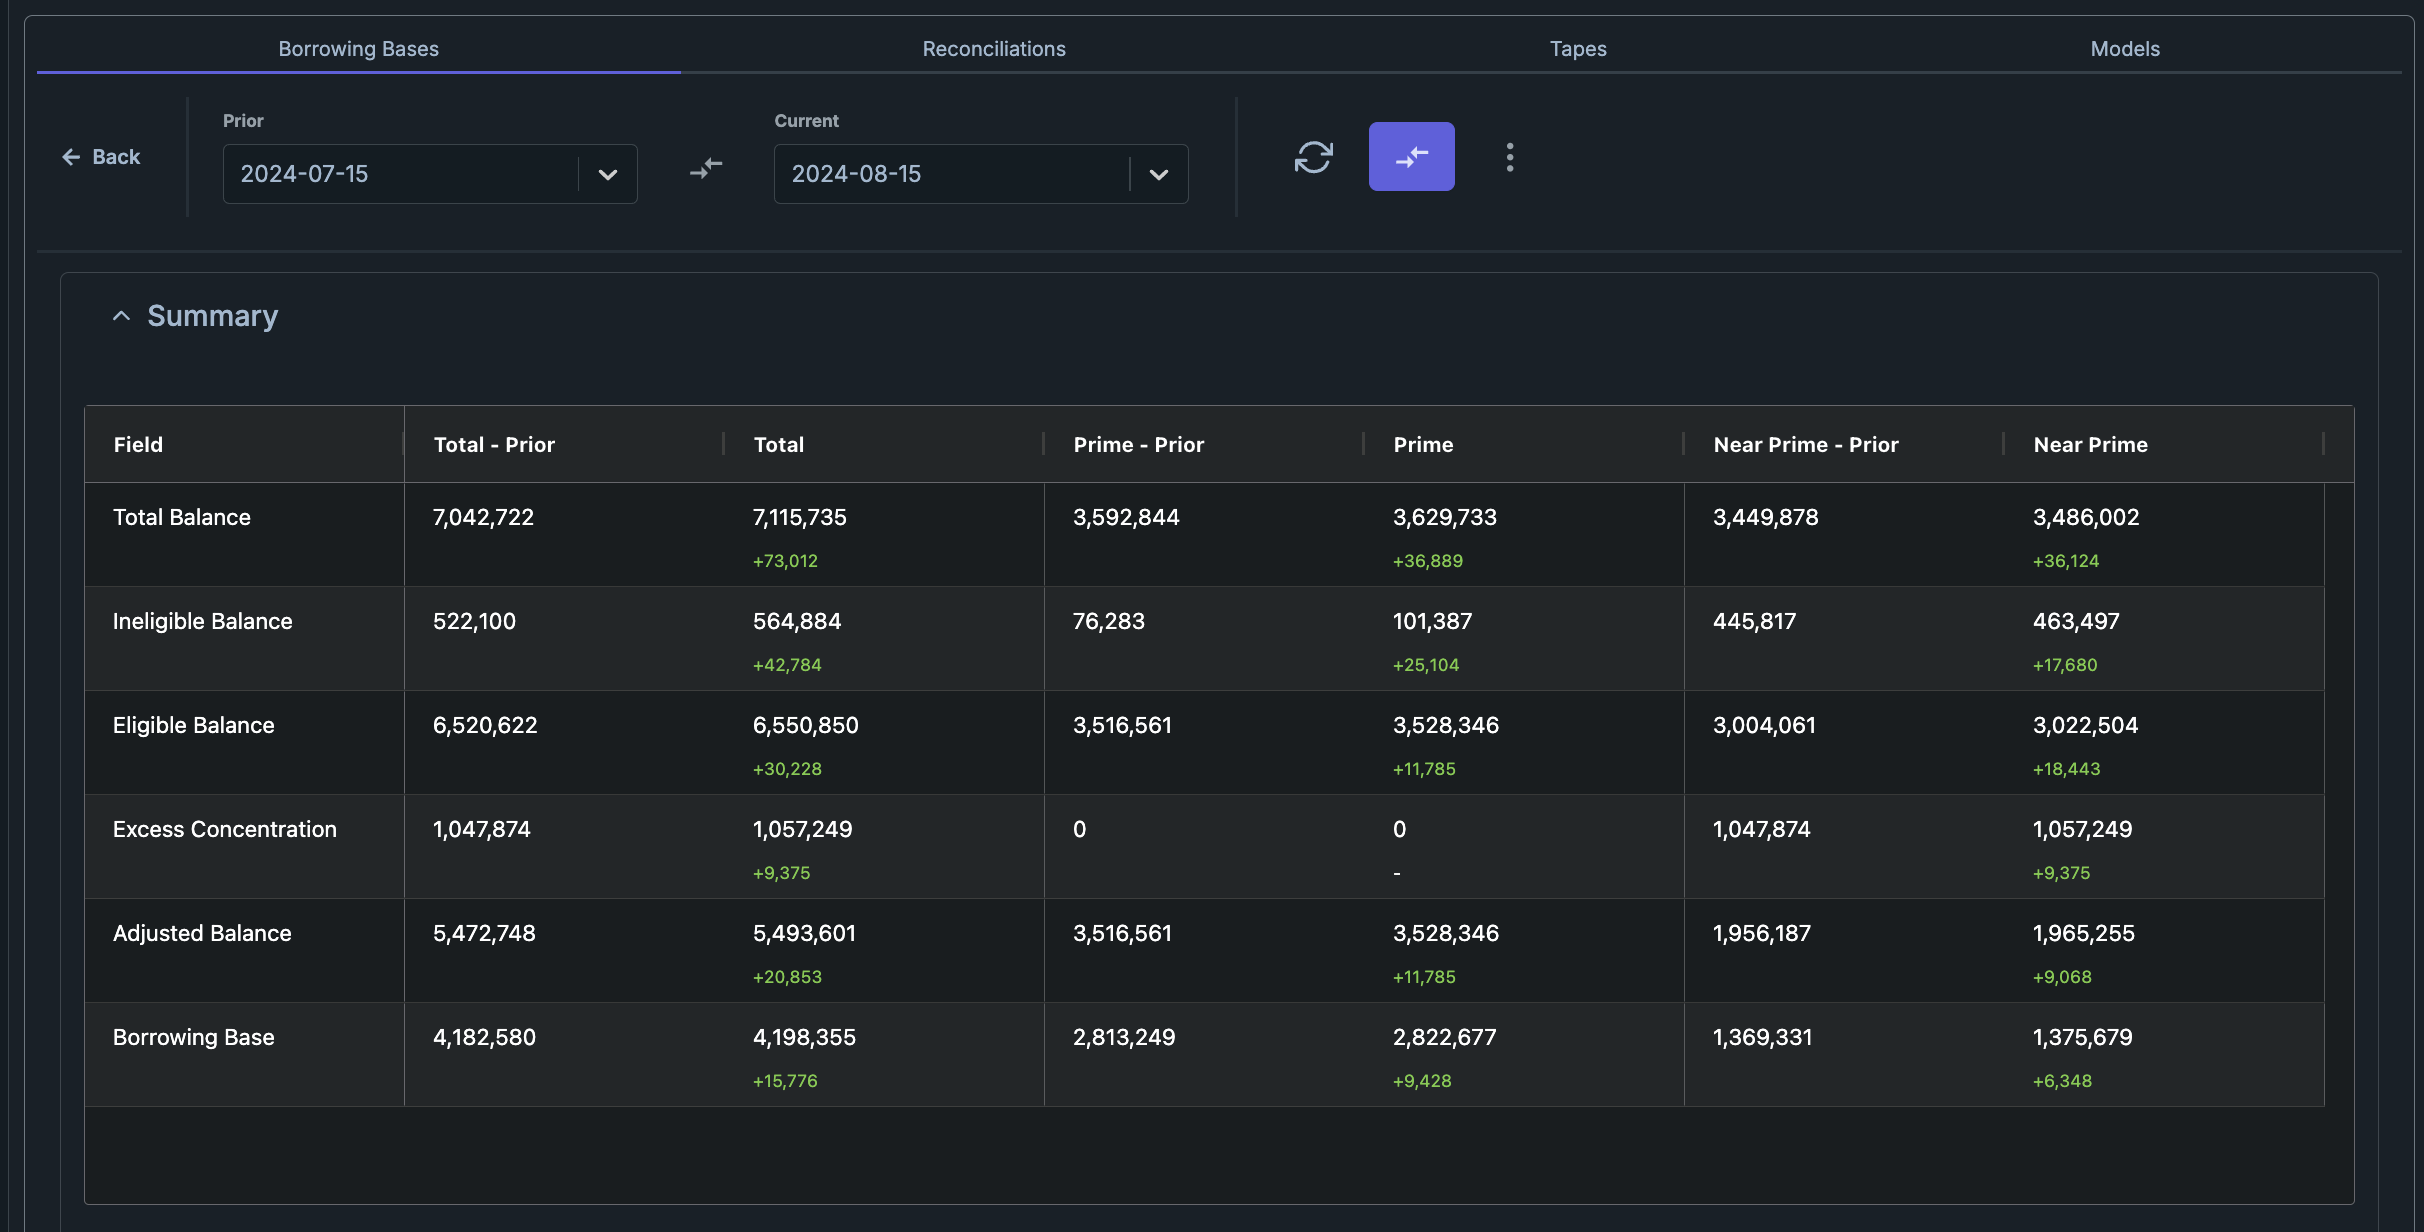
Task: Open the Prior date dropdown arrow
Action: pos(607,174)
